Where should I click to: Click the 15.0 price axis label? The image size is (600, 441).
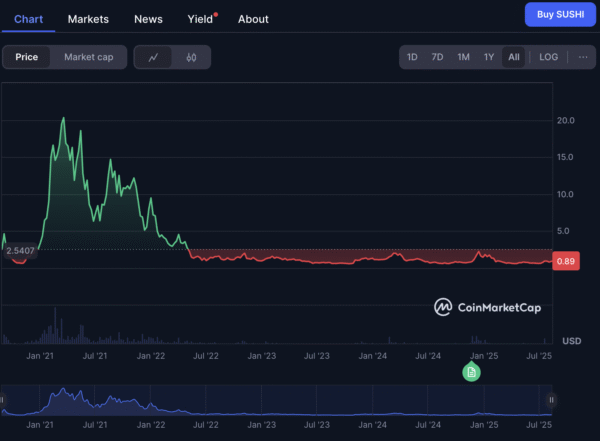click(x=565, y=157)
